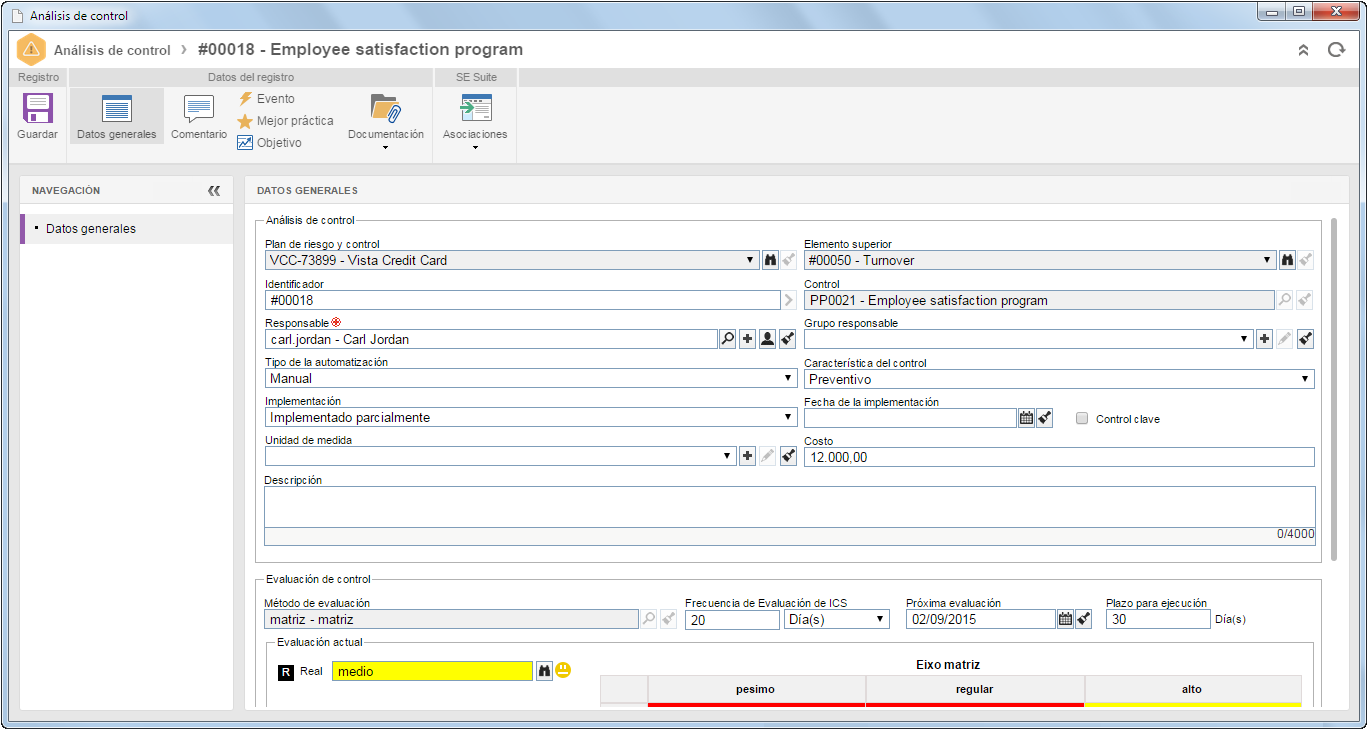The height and width of the screenshot is (730, 1368).
Task: Open the Documentación menu
Action: pos(386,120)
